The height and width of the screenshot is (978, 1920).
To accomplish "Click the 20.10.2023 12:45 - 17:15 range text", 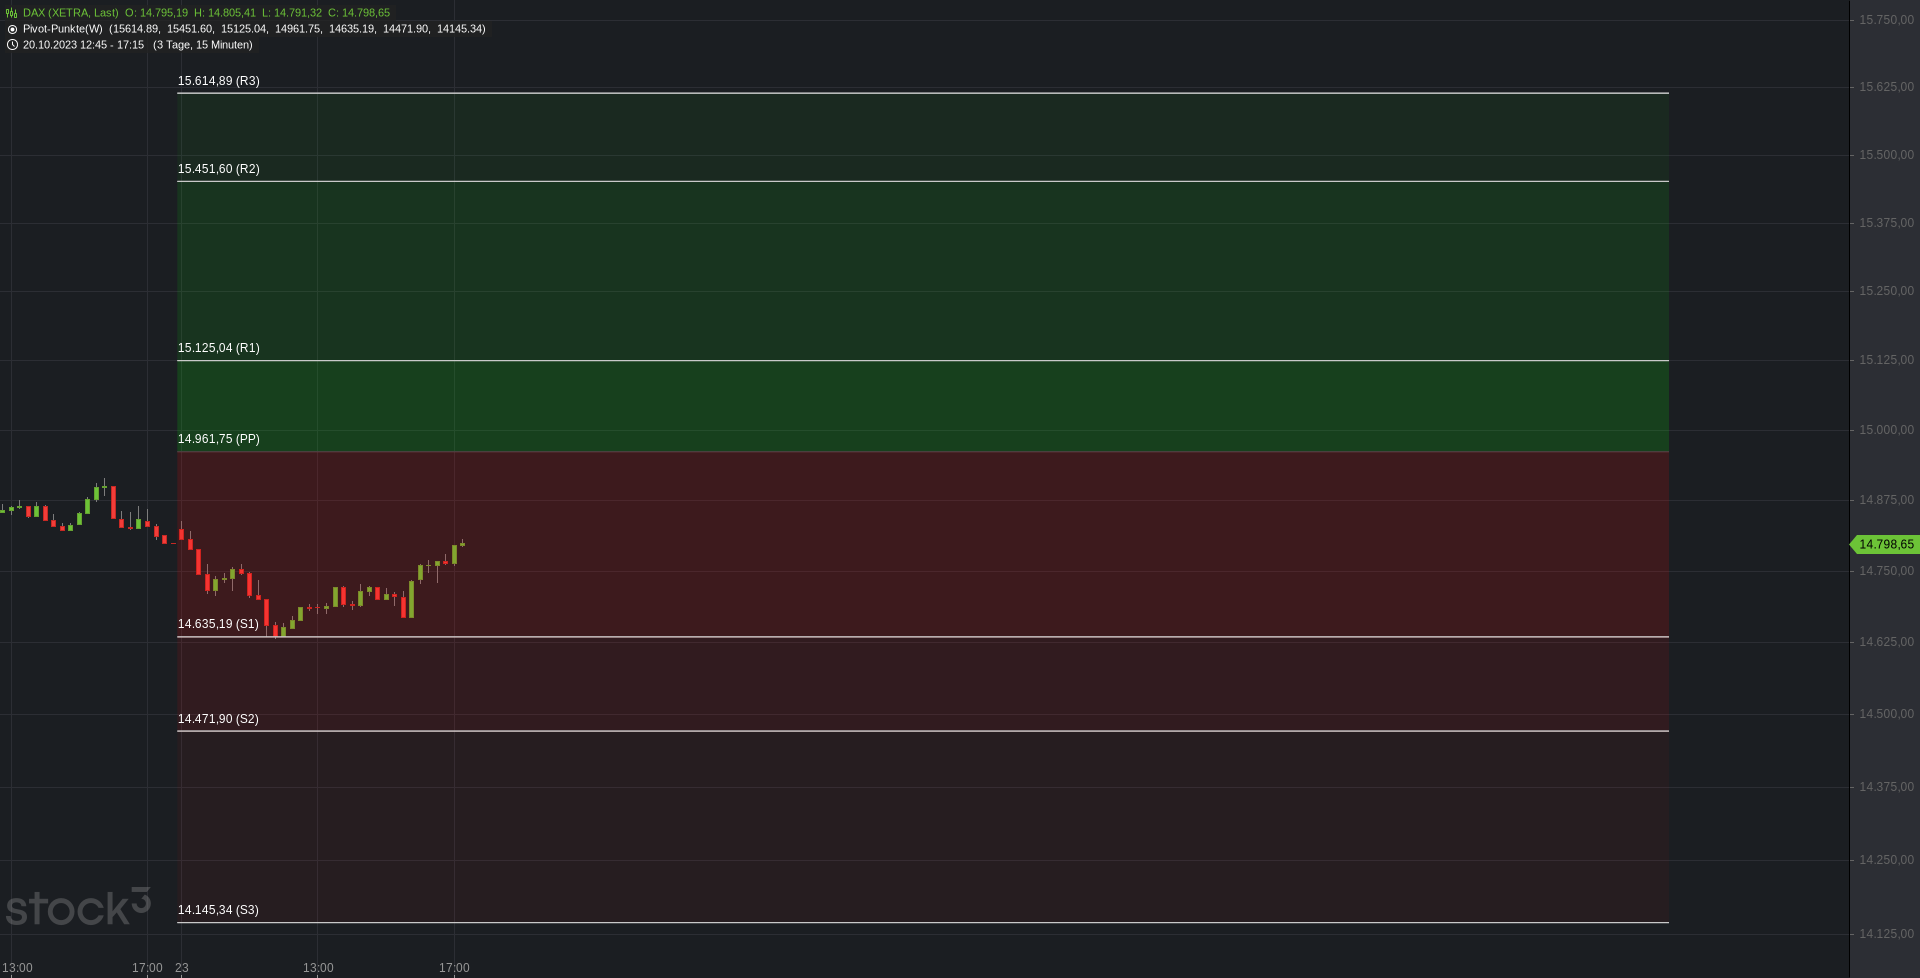I will tap(84, 45).
